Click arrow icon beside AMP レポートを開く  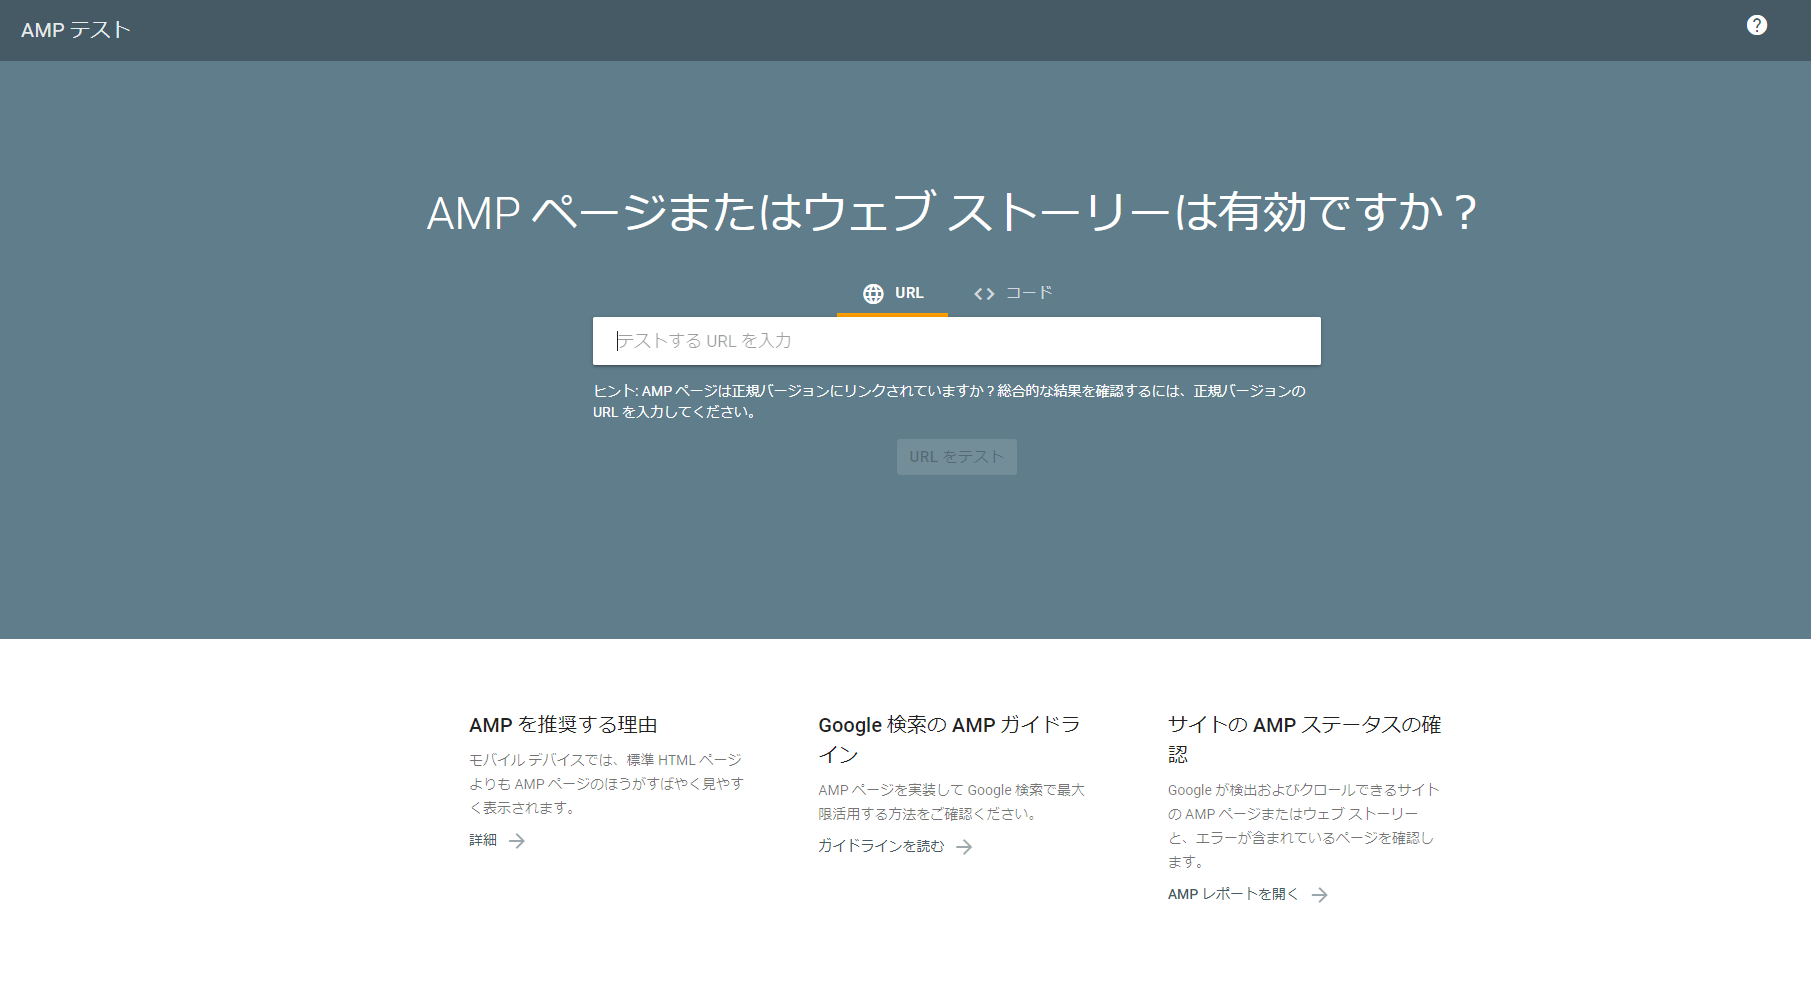coord(1320,895)
